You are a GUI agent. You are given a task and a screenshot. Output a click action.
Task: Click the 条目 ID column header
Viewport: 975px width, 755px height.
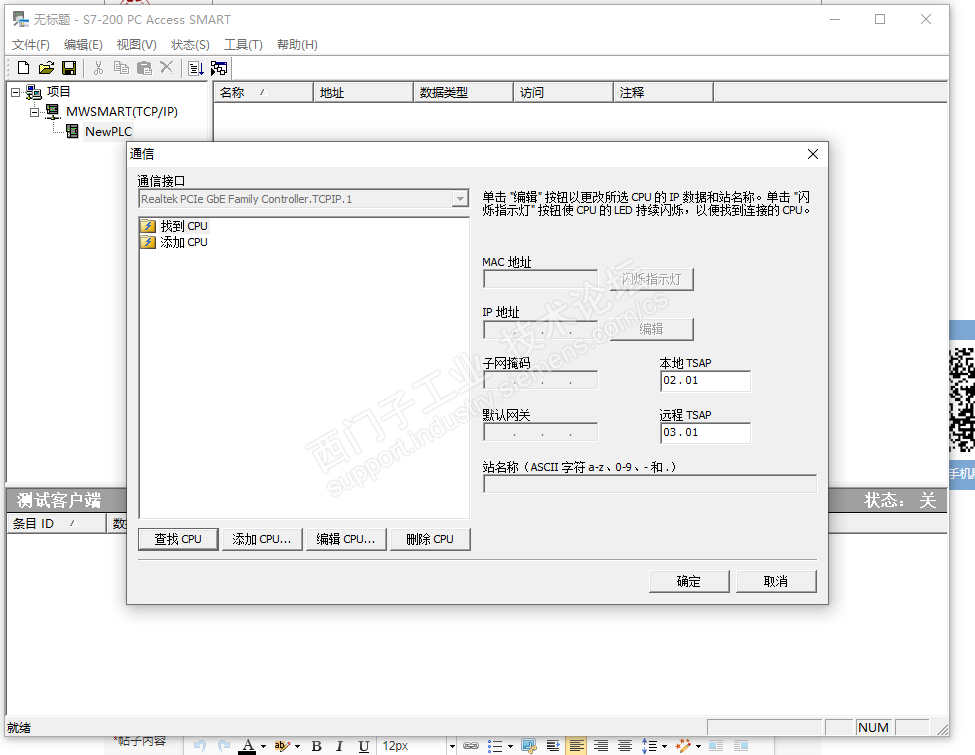(56, 524)
